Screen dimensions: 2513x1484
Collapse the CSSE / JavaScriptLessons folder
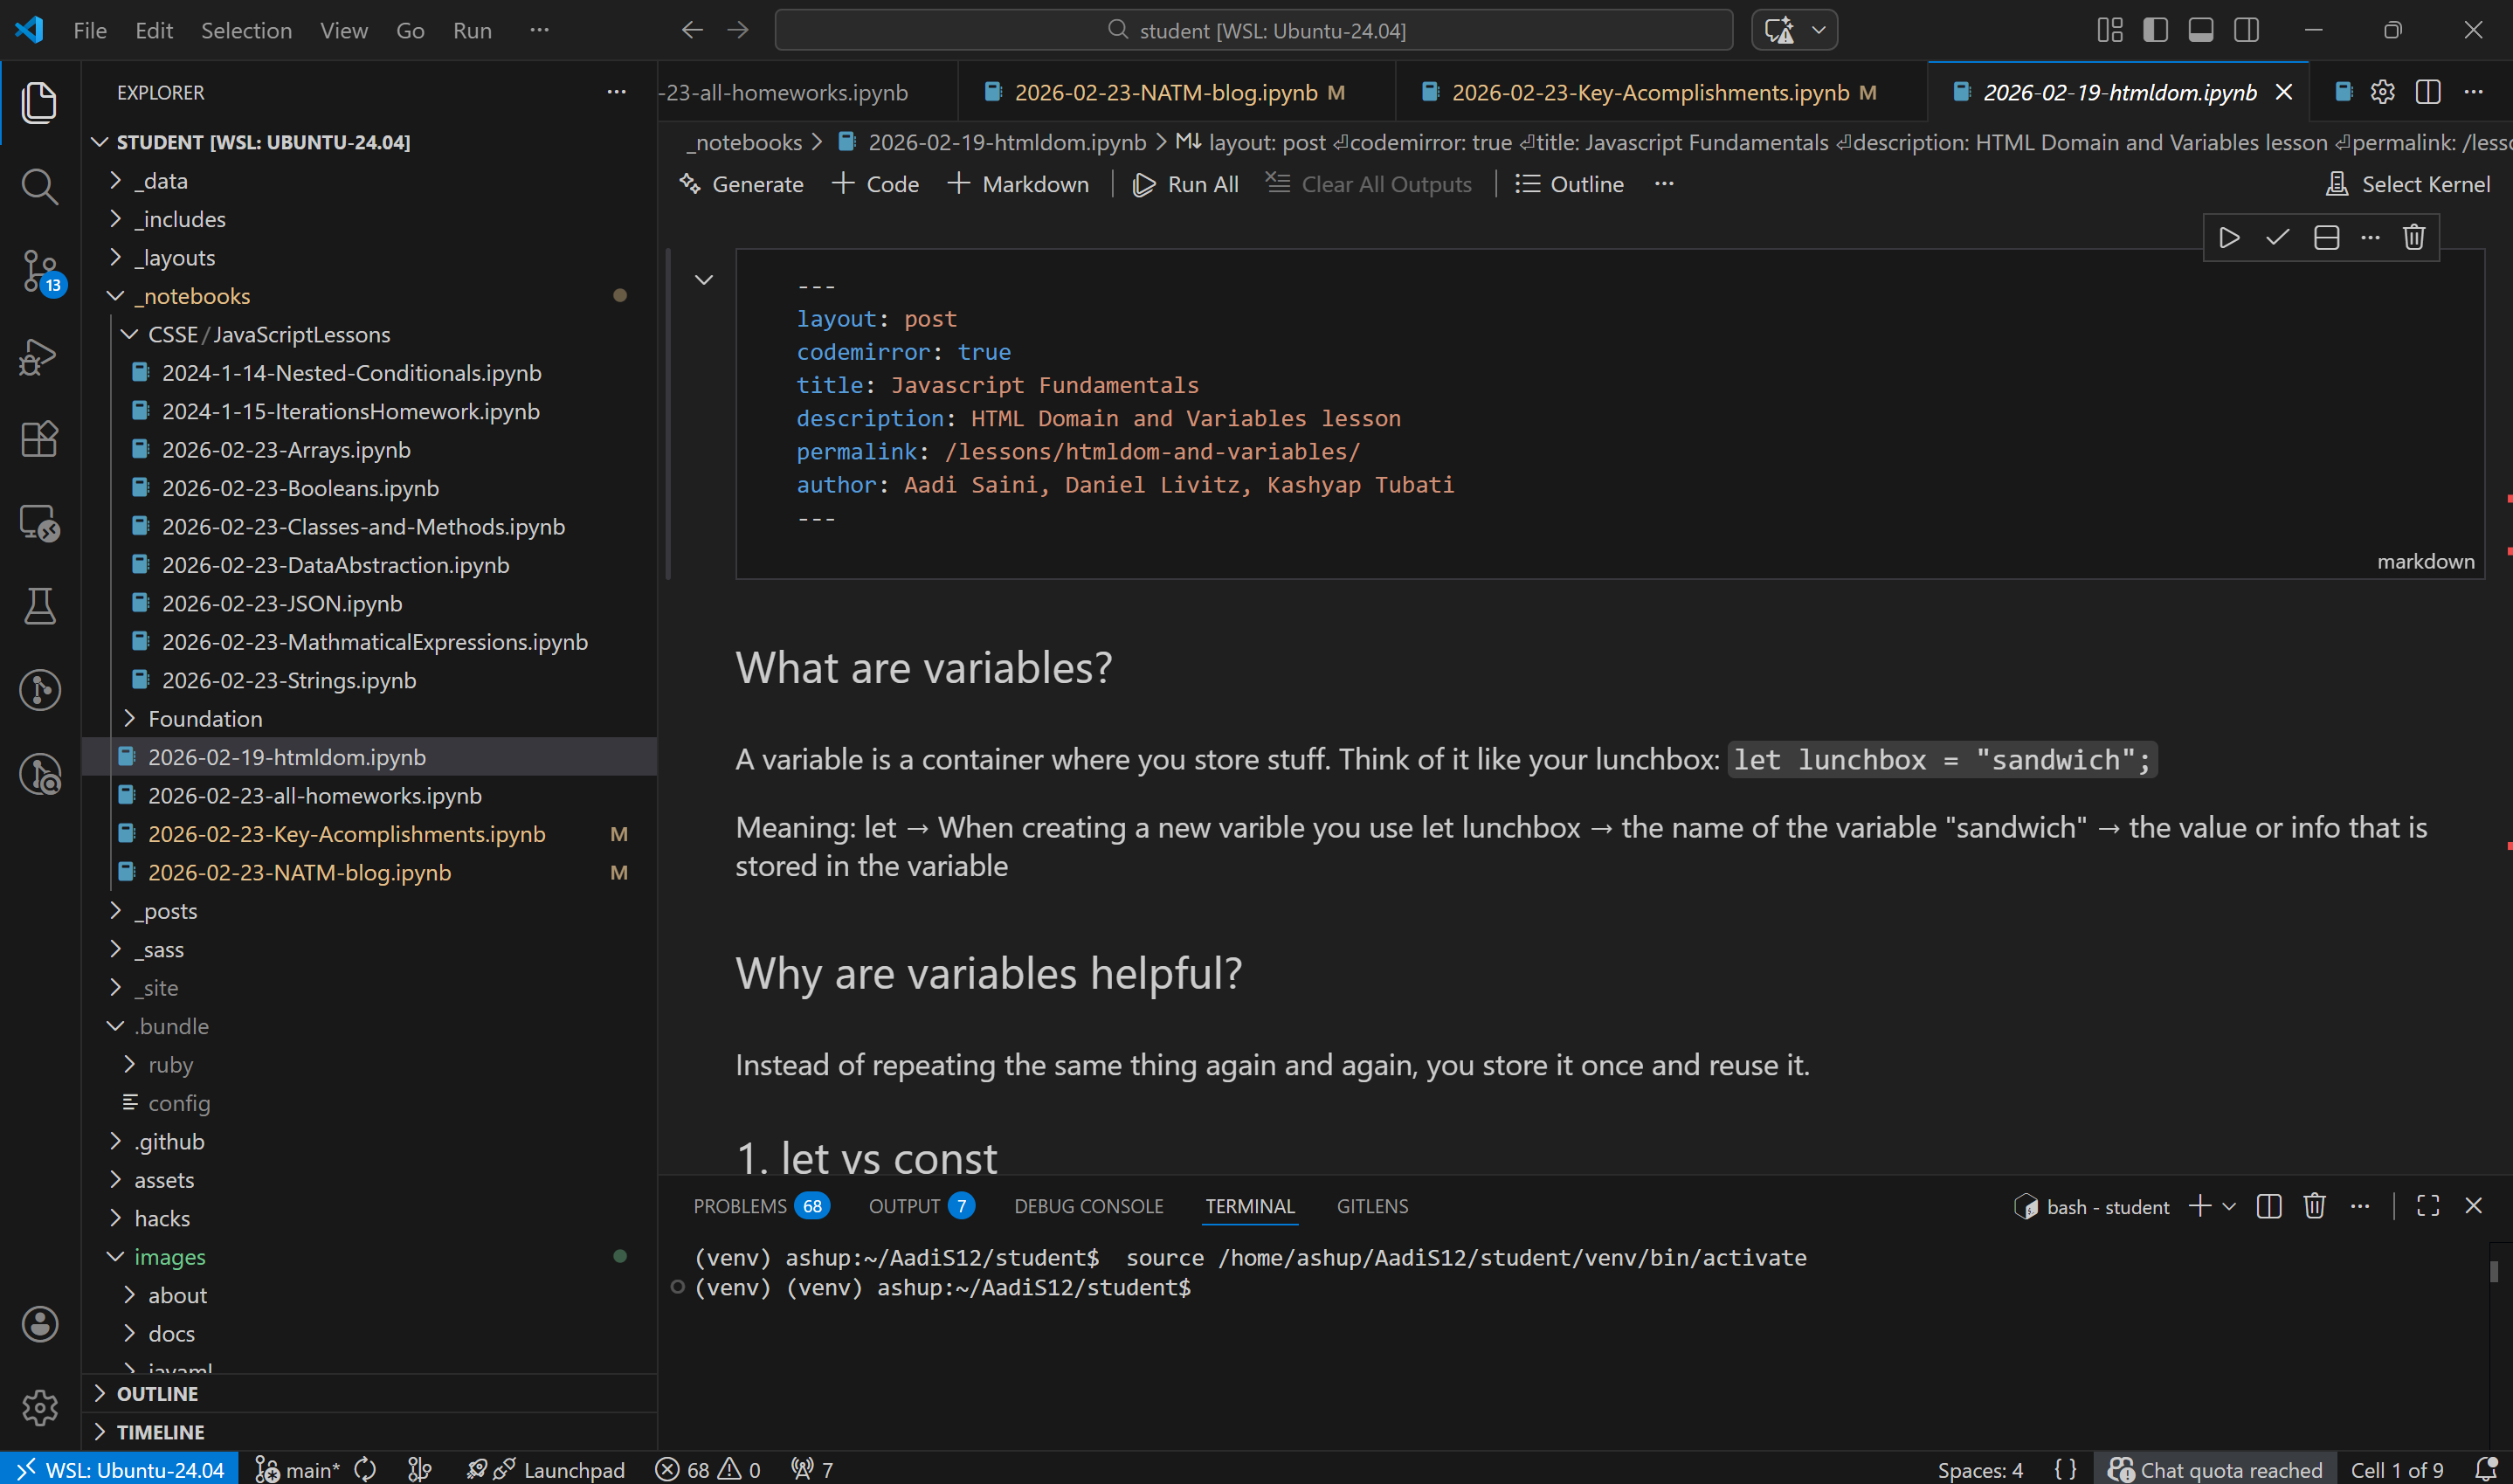[x=130, y=334]
